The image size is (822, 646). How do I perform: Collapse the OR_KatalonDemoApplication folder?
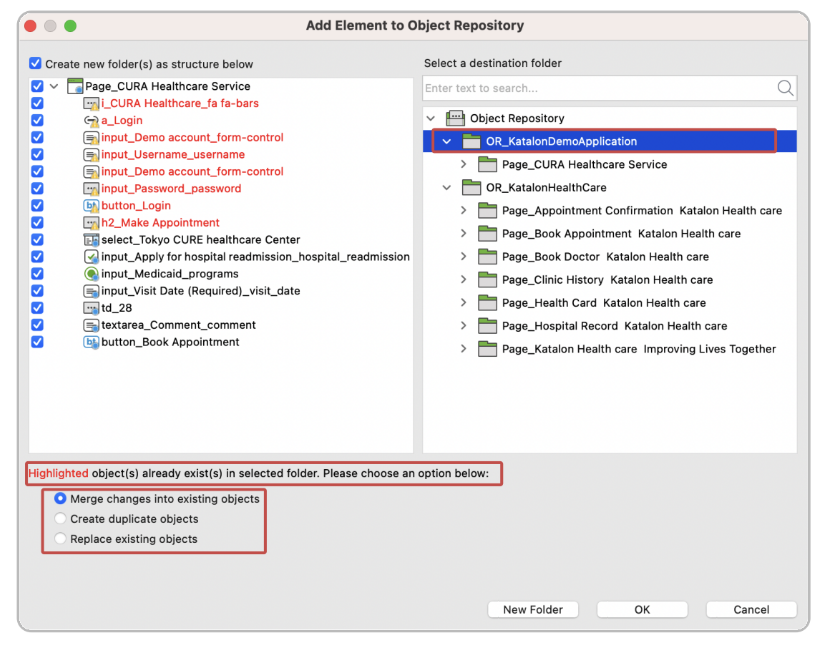click(446, 141)
